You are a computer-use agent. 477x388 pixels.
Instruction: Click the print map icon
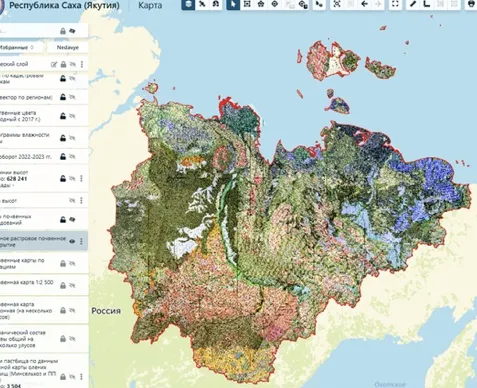point(472,4)
